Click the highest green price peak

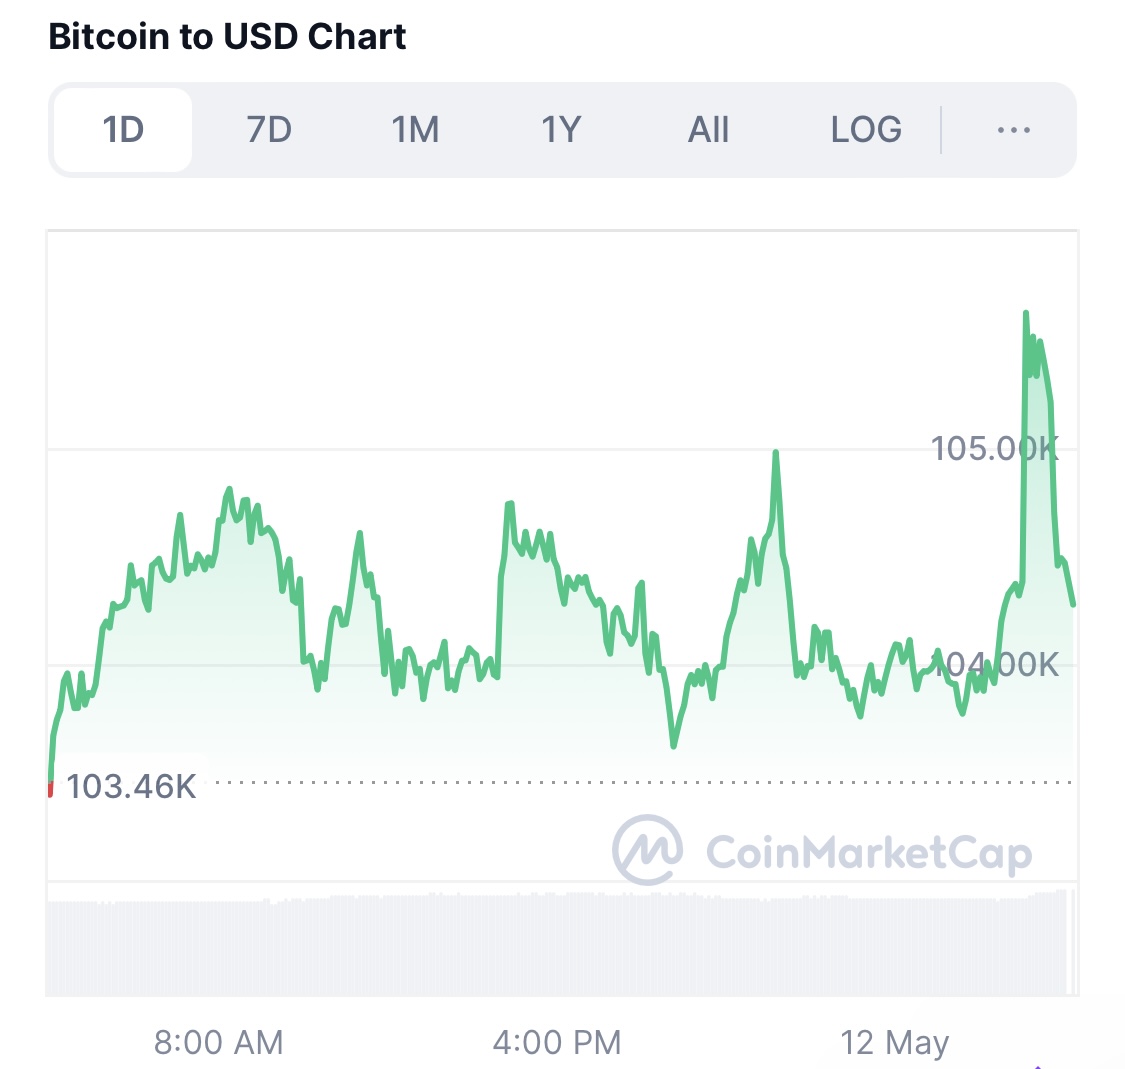[1026, 314]
